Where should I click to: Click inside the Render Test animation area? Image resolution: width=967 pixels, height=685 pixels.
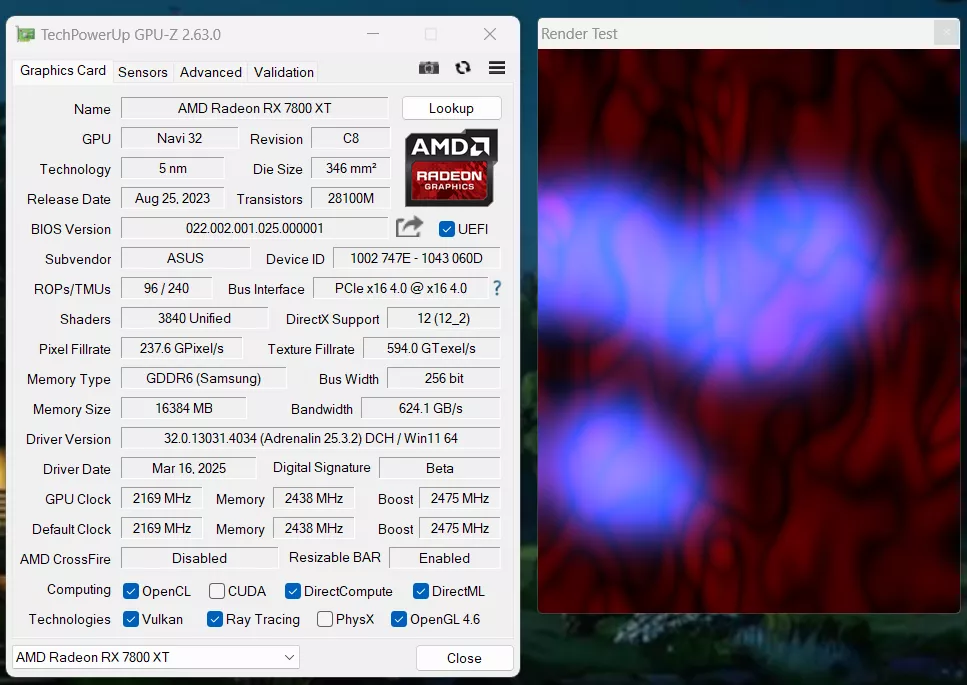coord(749,331)
